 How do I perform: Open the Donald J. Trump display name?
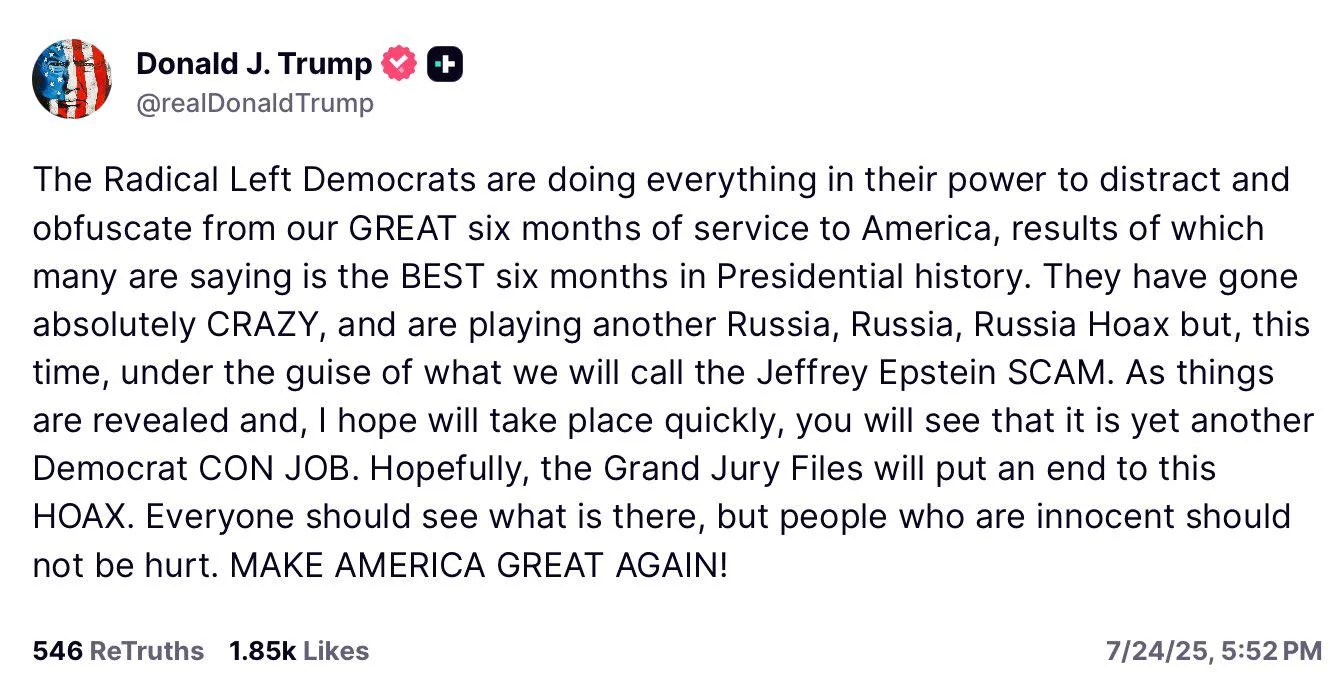(254, 64)
